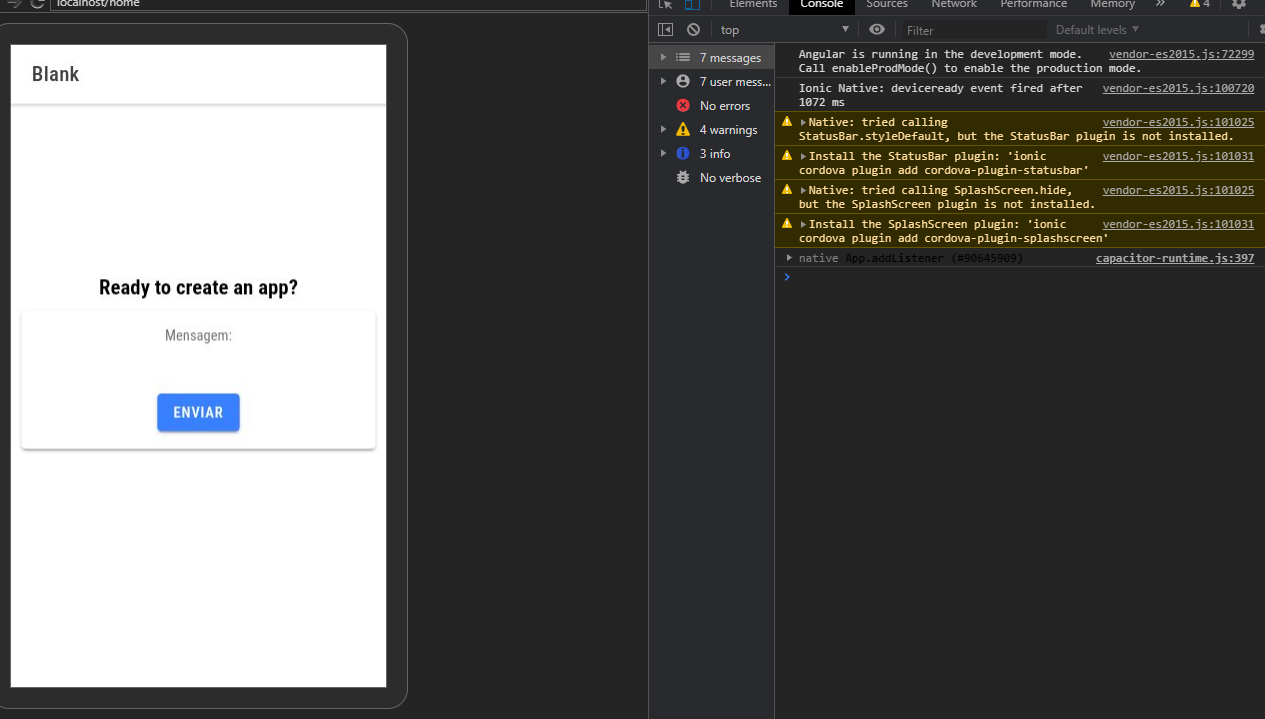
Task: Open the Elements tab in DevTools
Action: pyautogui.click(x=753, y=4)
